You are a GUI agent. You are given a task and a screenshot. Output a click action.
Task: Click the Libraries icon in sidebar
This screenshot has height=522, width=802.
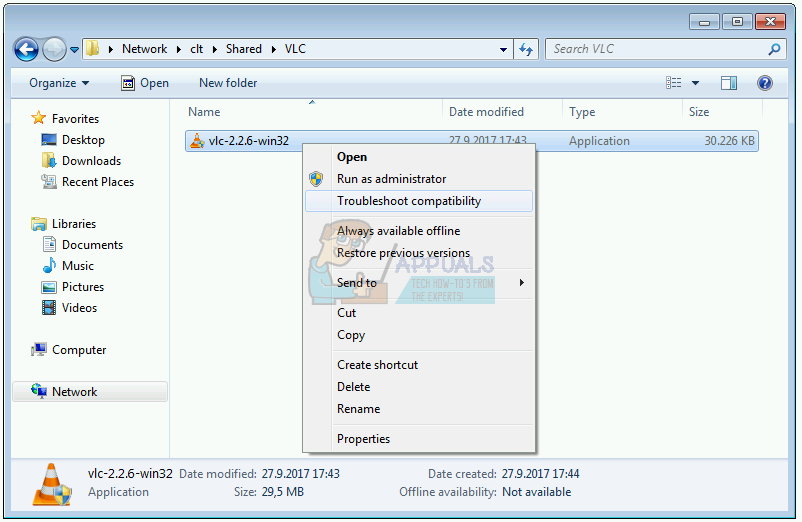tap(39, 224)
